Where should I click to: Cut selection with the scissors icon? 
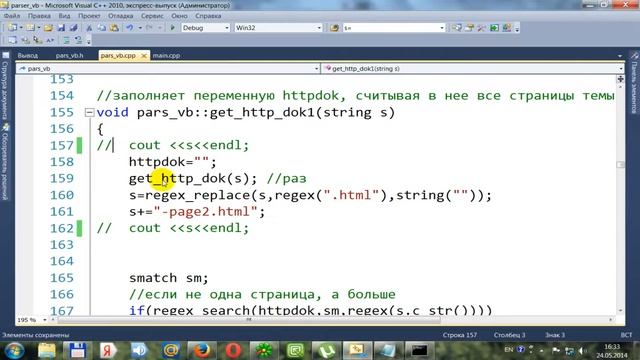89,28
